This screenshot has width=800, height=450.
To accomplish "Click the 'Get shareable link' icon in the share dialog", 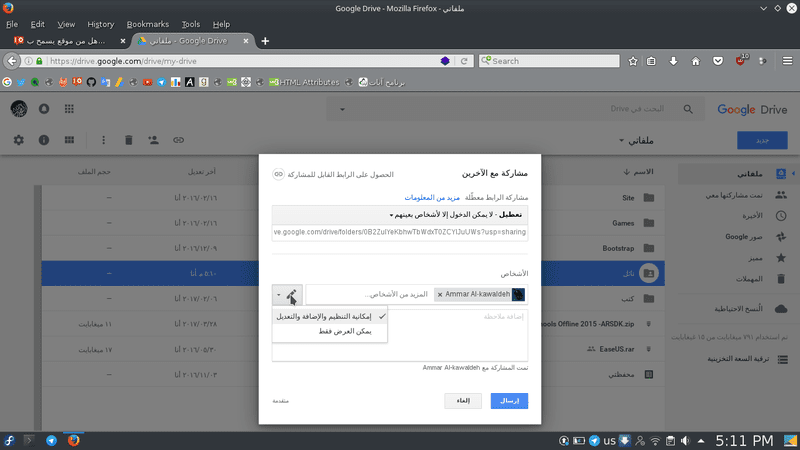I will [278, 174].
